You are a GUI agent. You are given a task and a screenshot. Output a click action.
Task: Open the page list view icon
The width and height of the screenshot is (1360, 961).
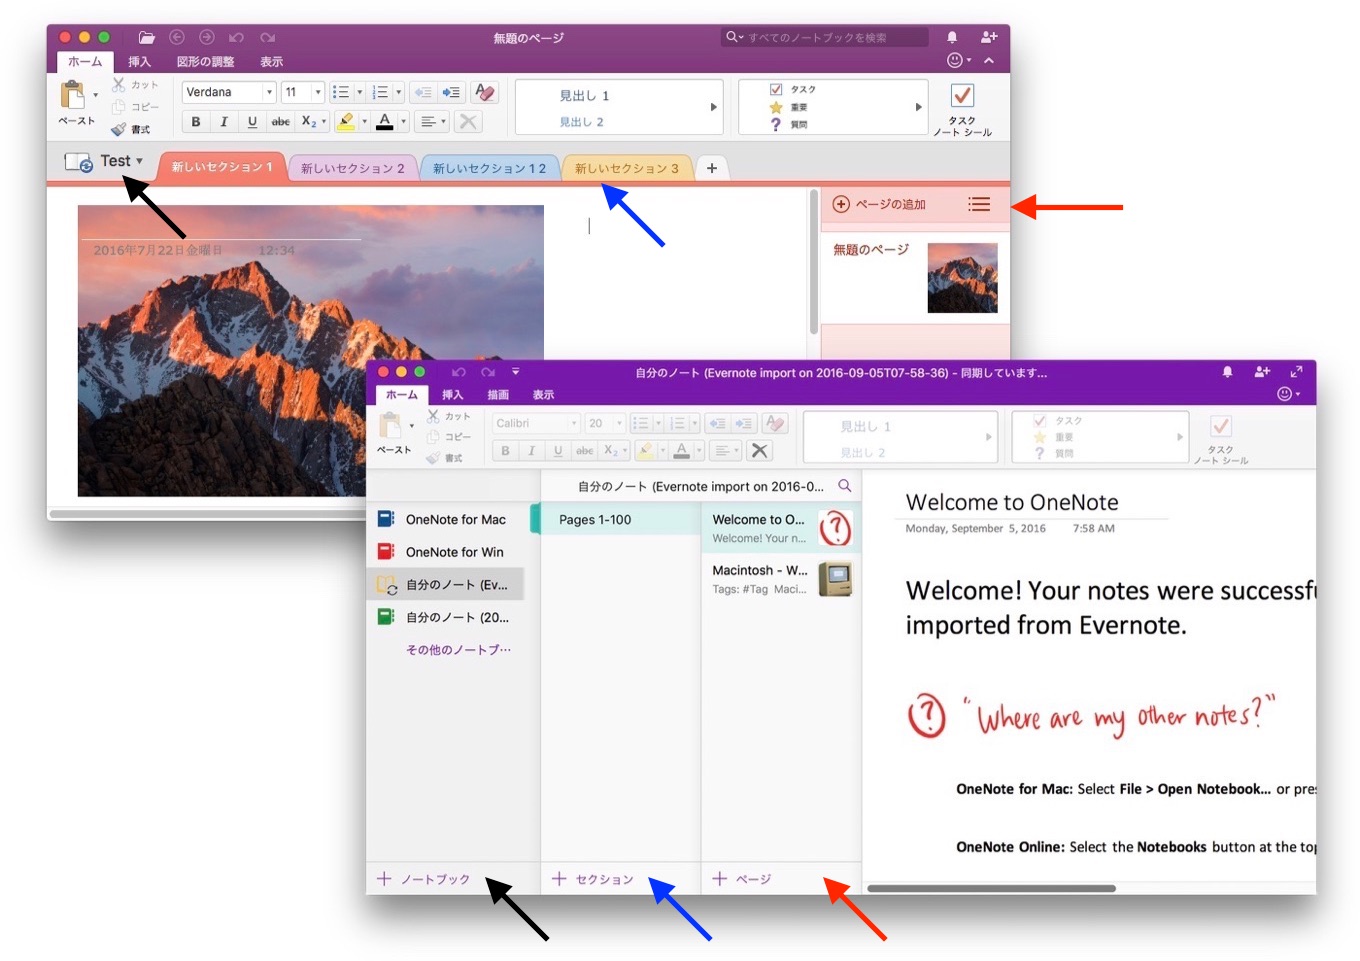[979, 204]
